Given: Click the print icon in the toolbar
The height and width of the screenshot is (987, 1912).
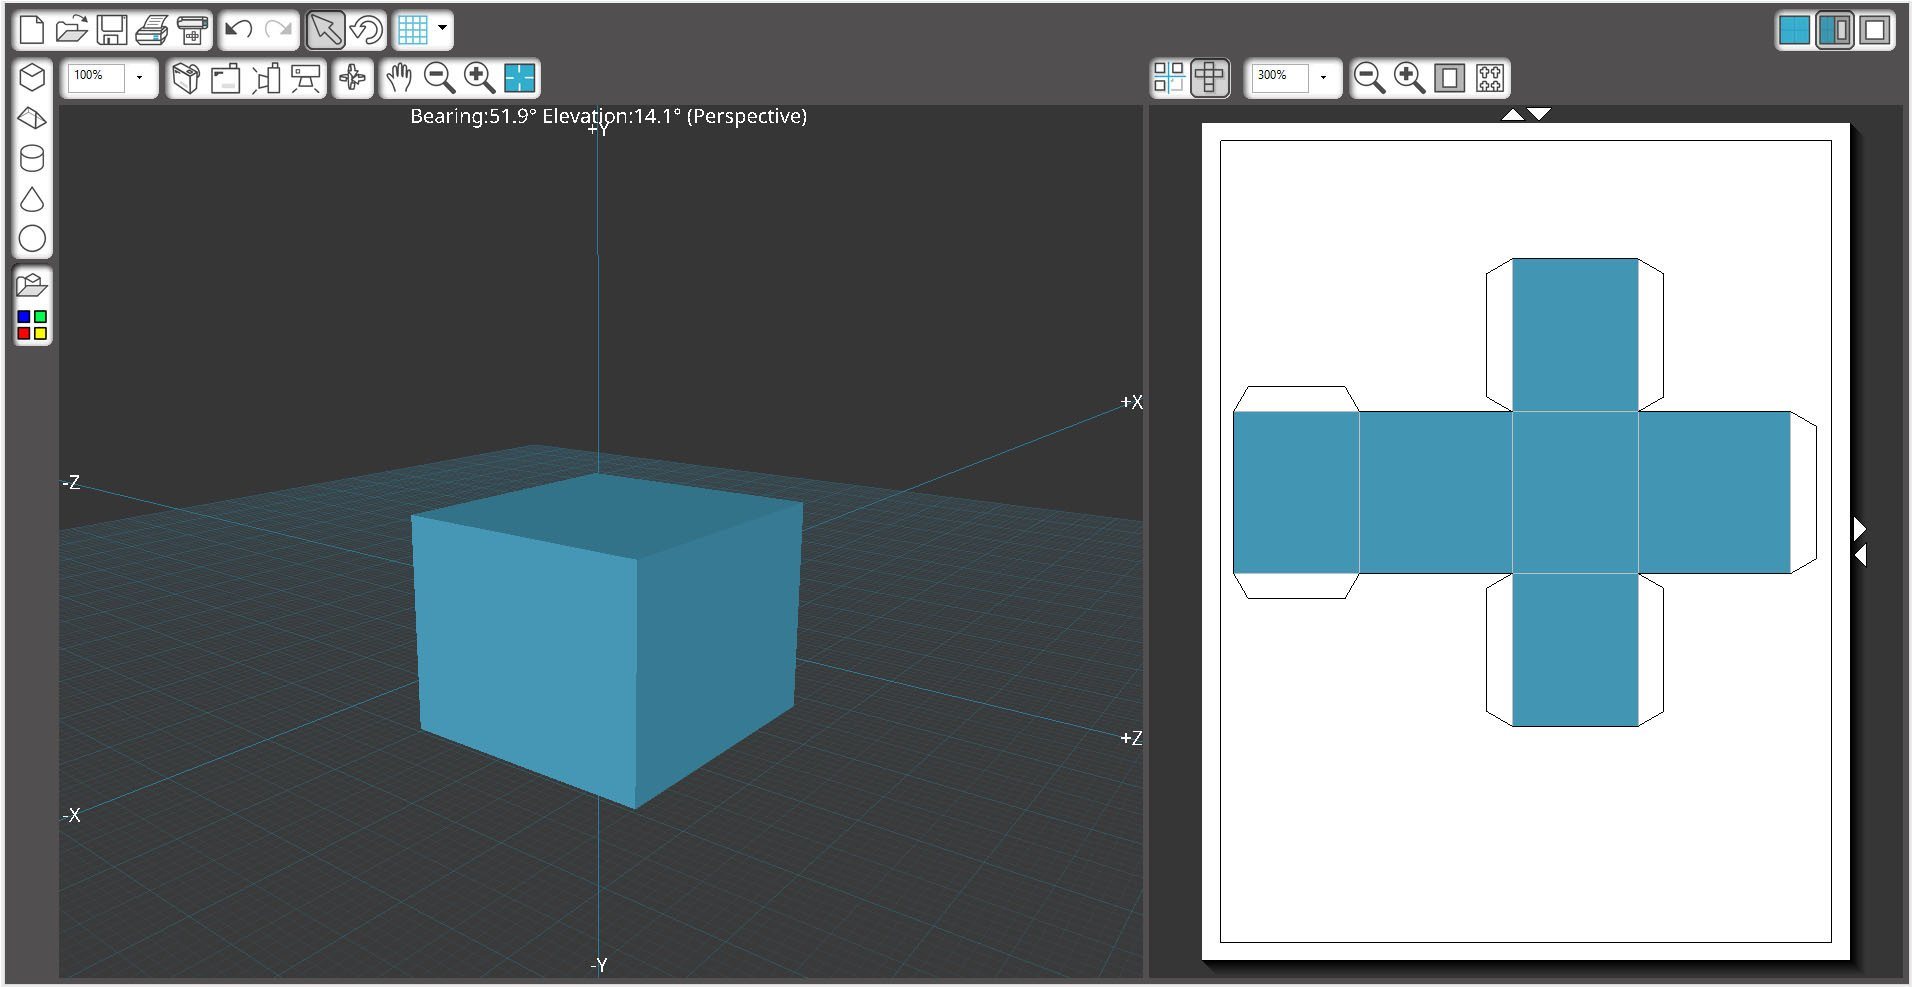Looking at the screenshot, I should pyautogui.click(x=152, y=30).
